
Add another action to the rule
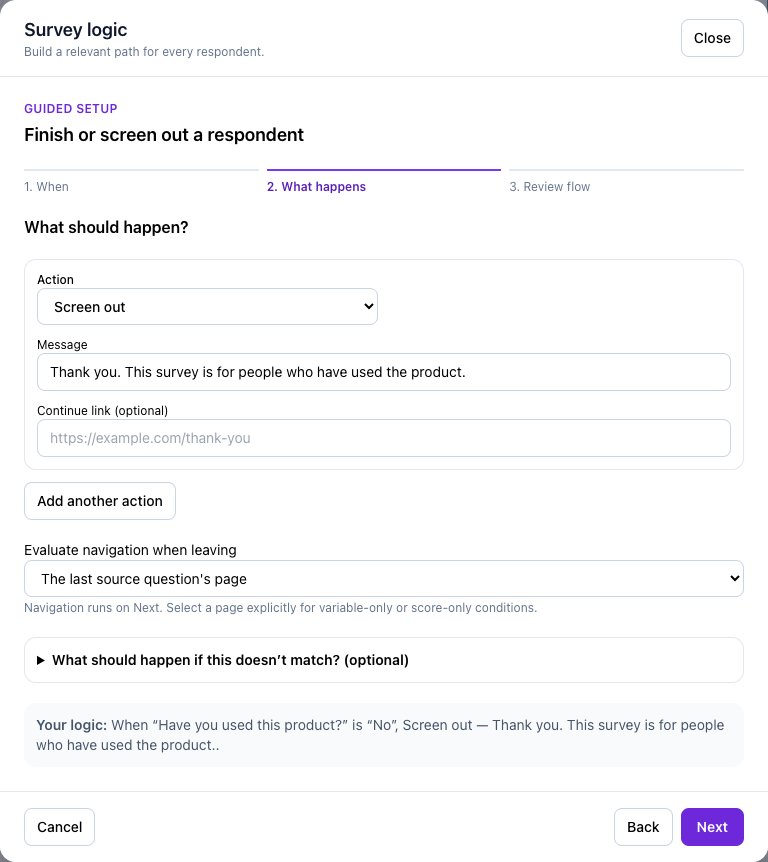[100, 501]
